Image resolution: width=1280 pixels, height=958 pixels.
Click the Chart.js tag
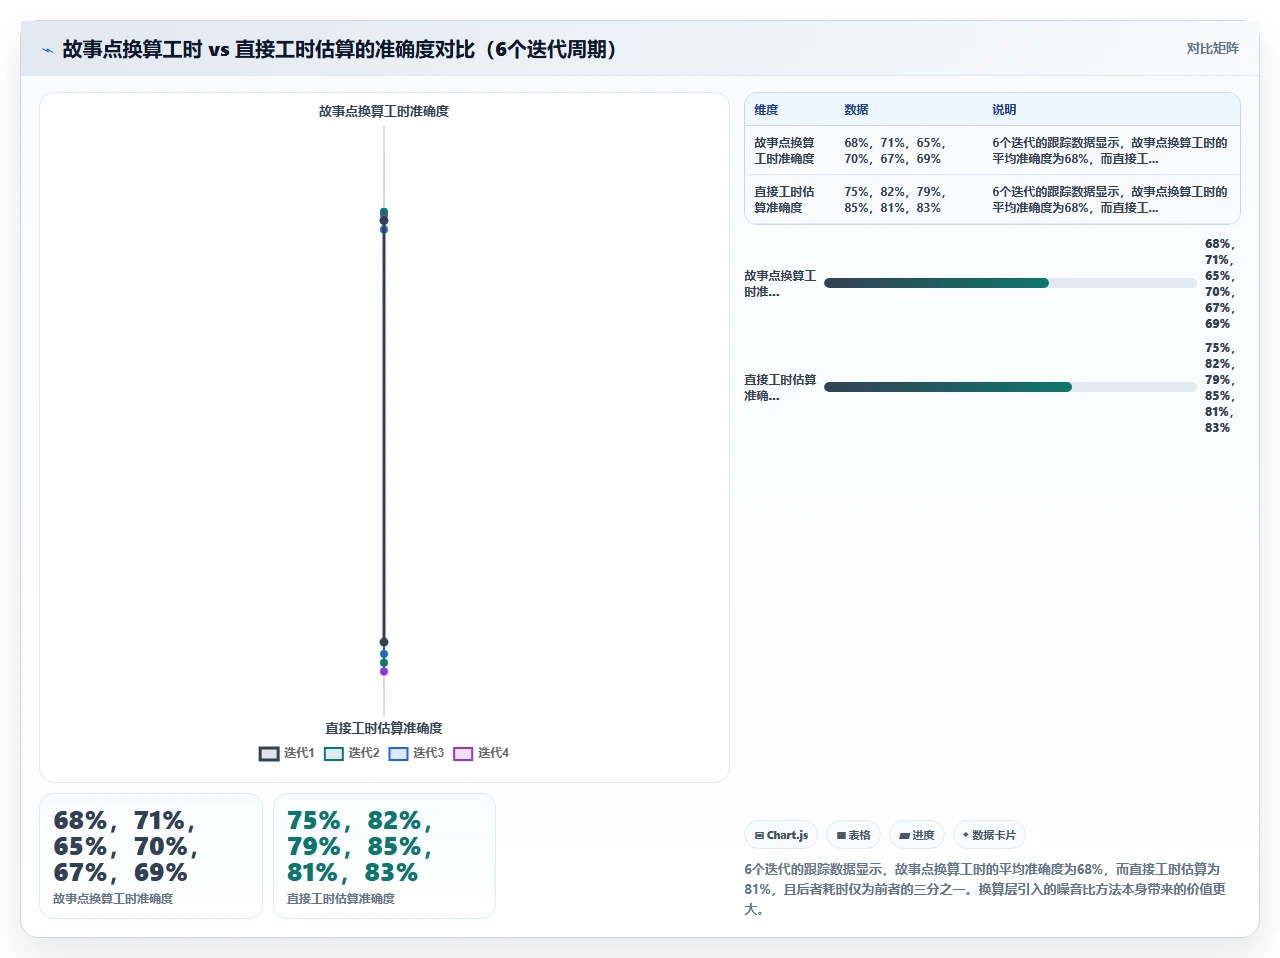coord(781,835)
